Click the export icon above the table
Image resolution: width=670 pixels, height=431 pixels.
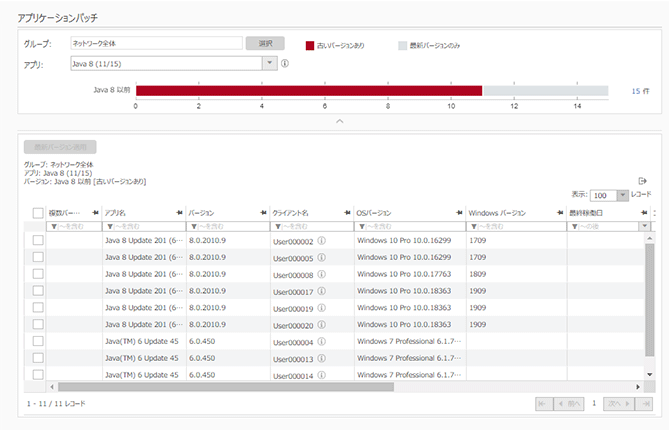(x=643, y=180)
